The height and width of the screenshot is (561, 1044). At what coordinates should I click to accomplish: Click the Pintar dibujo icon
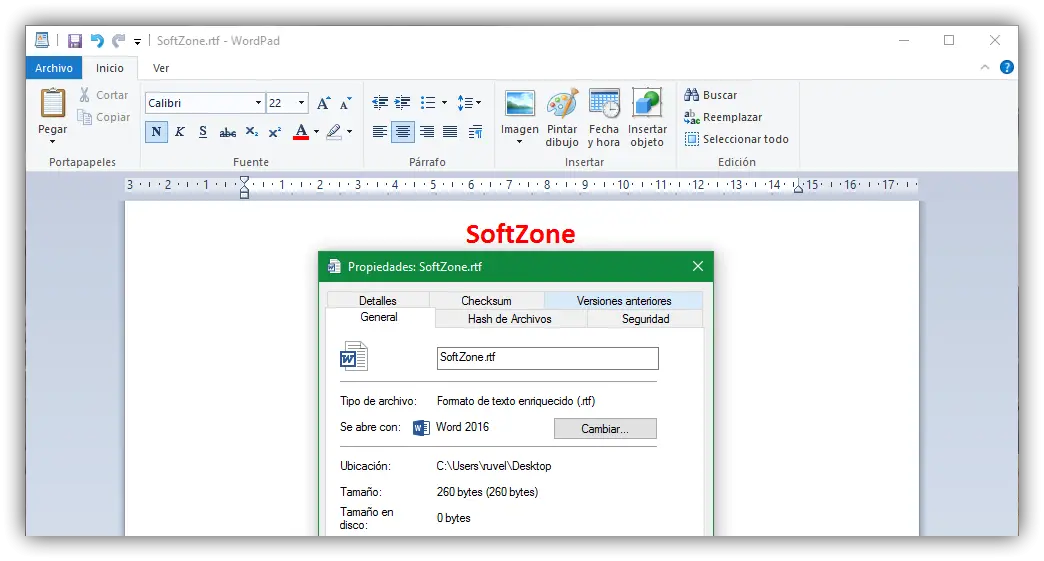coord(562,118)
